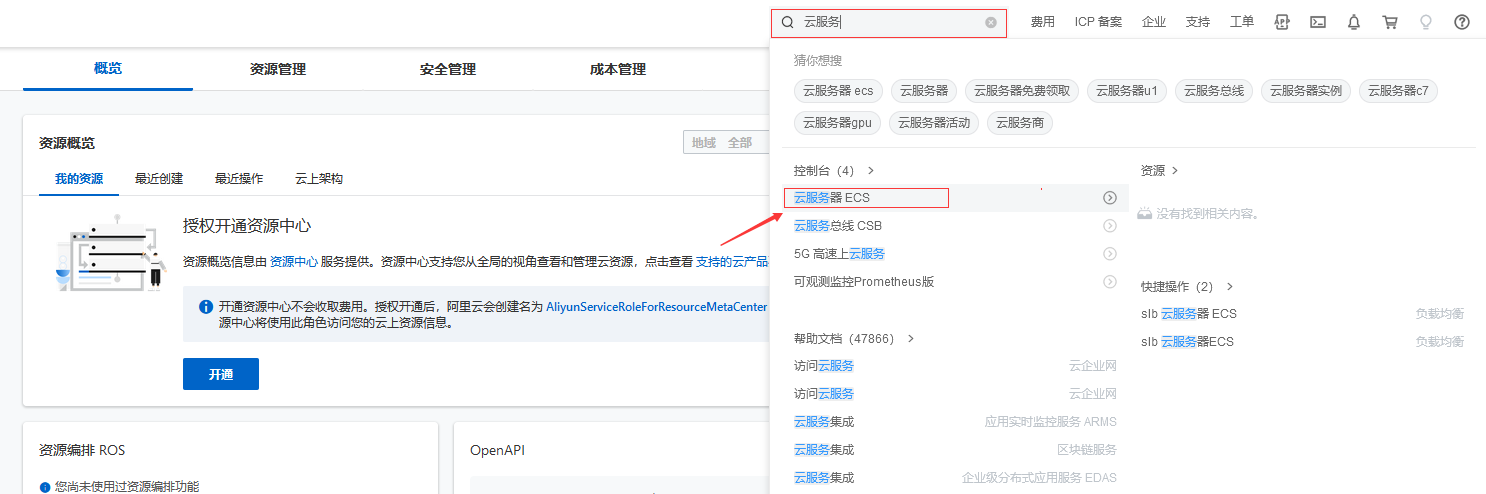This screenshot has height=494, width=1486.
Task: Open the ICP 备案 menu
Action: 1098,22
